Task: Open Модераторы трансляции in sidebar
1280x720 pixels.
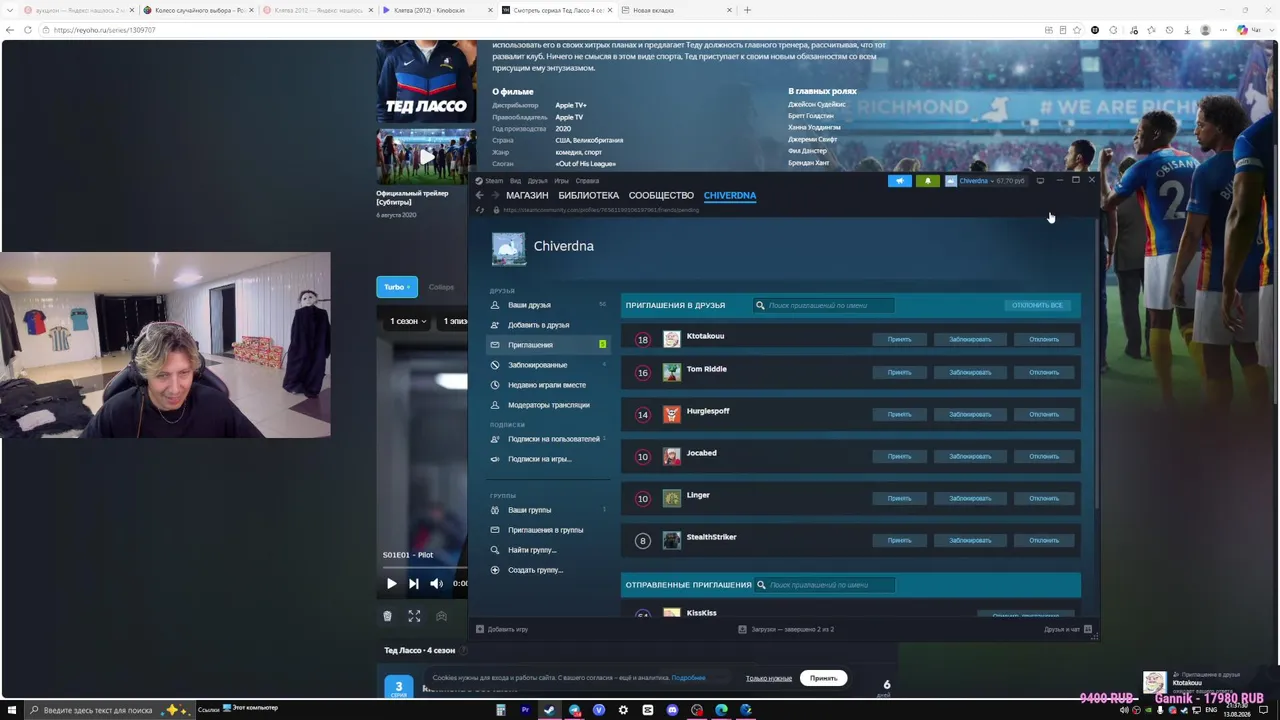Action: pos(548,405)
